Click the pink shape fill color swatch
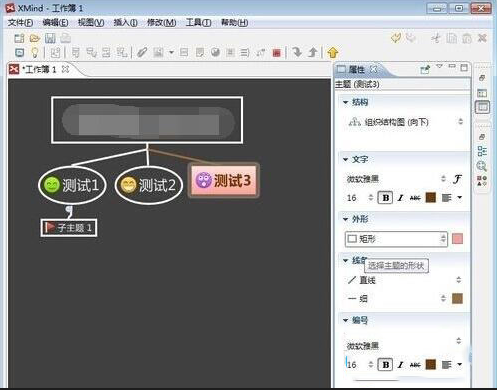Screen dimensions: 497x390 (x=457, y=239)
